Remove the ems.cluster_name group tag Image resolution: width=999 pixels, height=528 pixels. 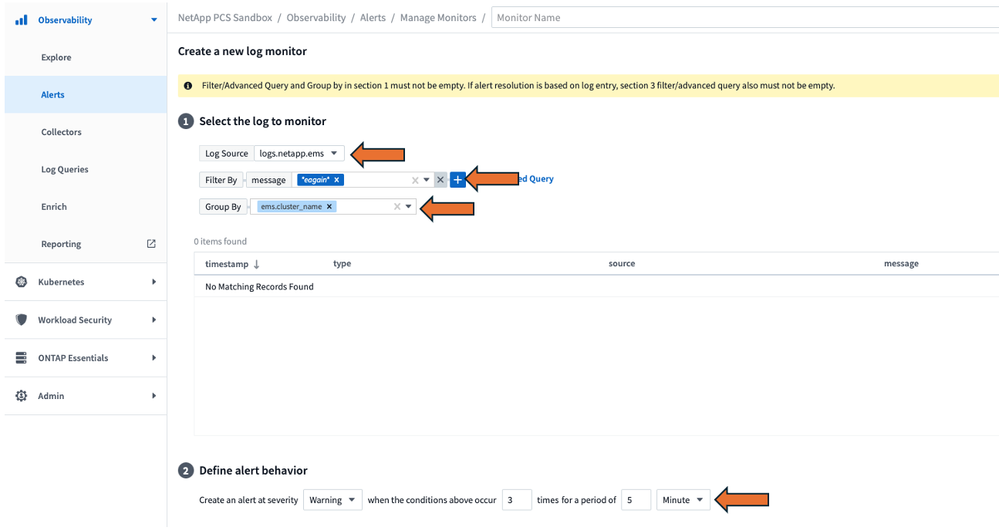pyautogui.click(x=329, y=207)
